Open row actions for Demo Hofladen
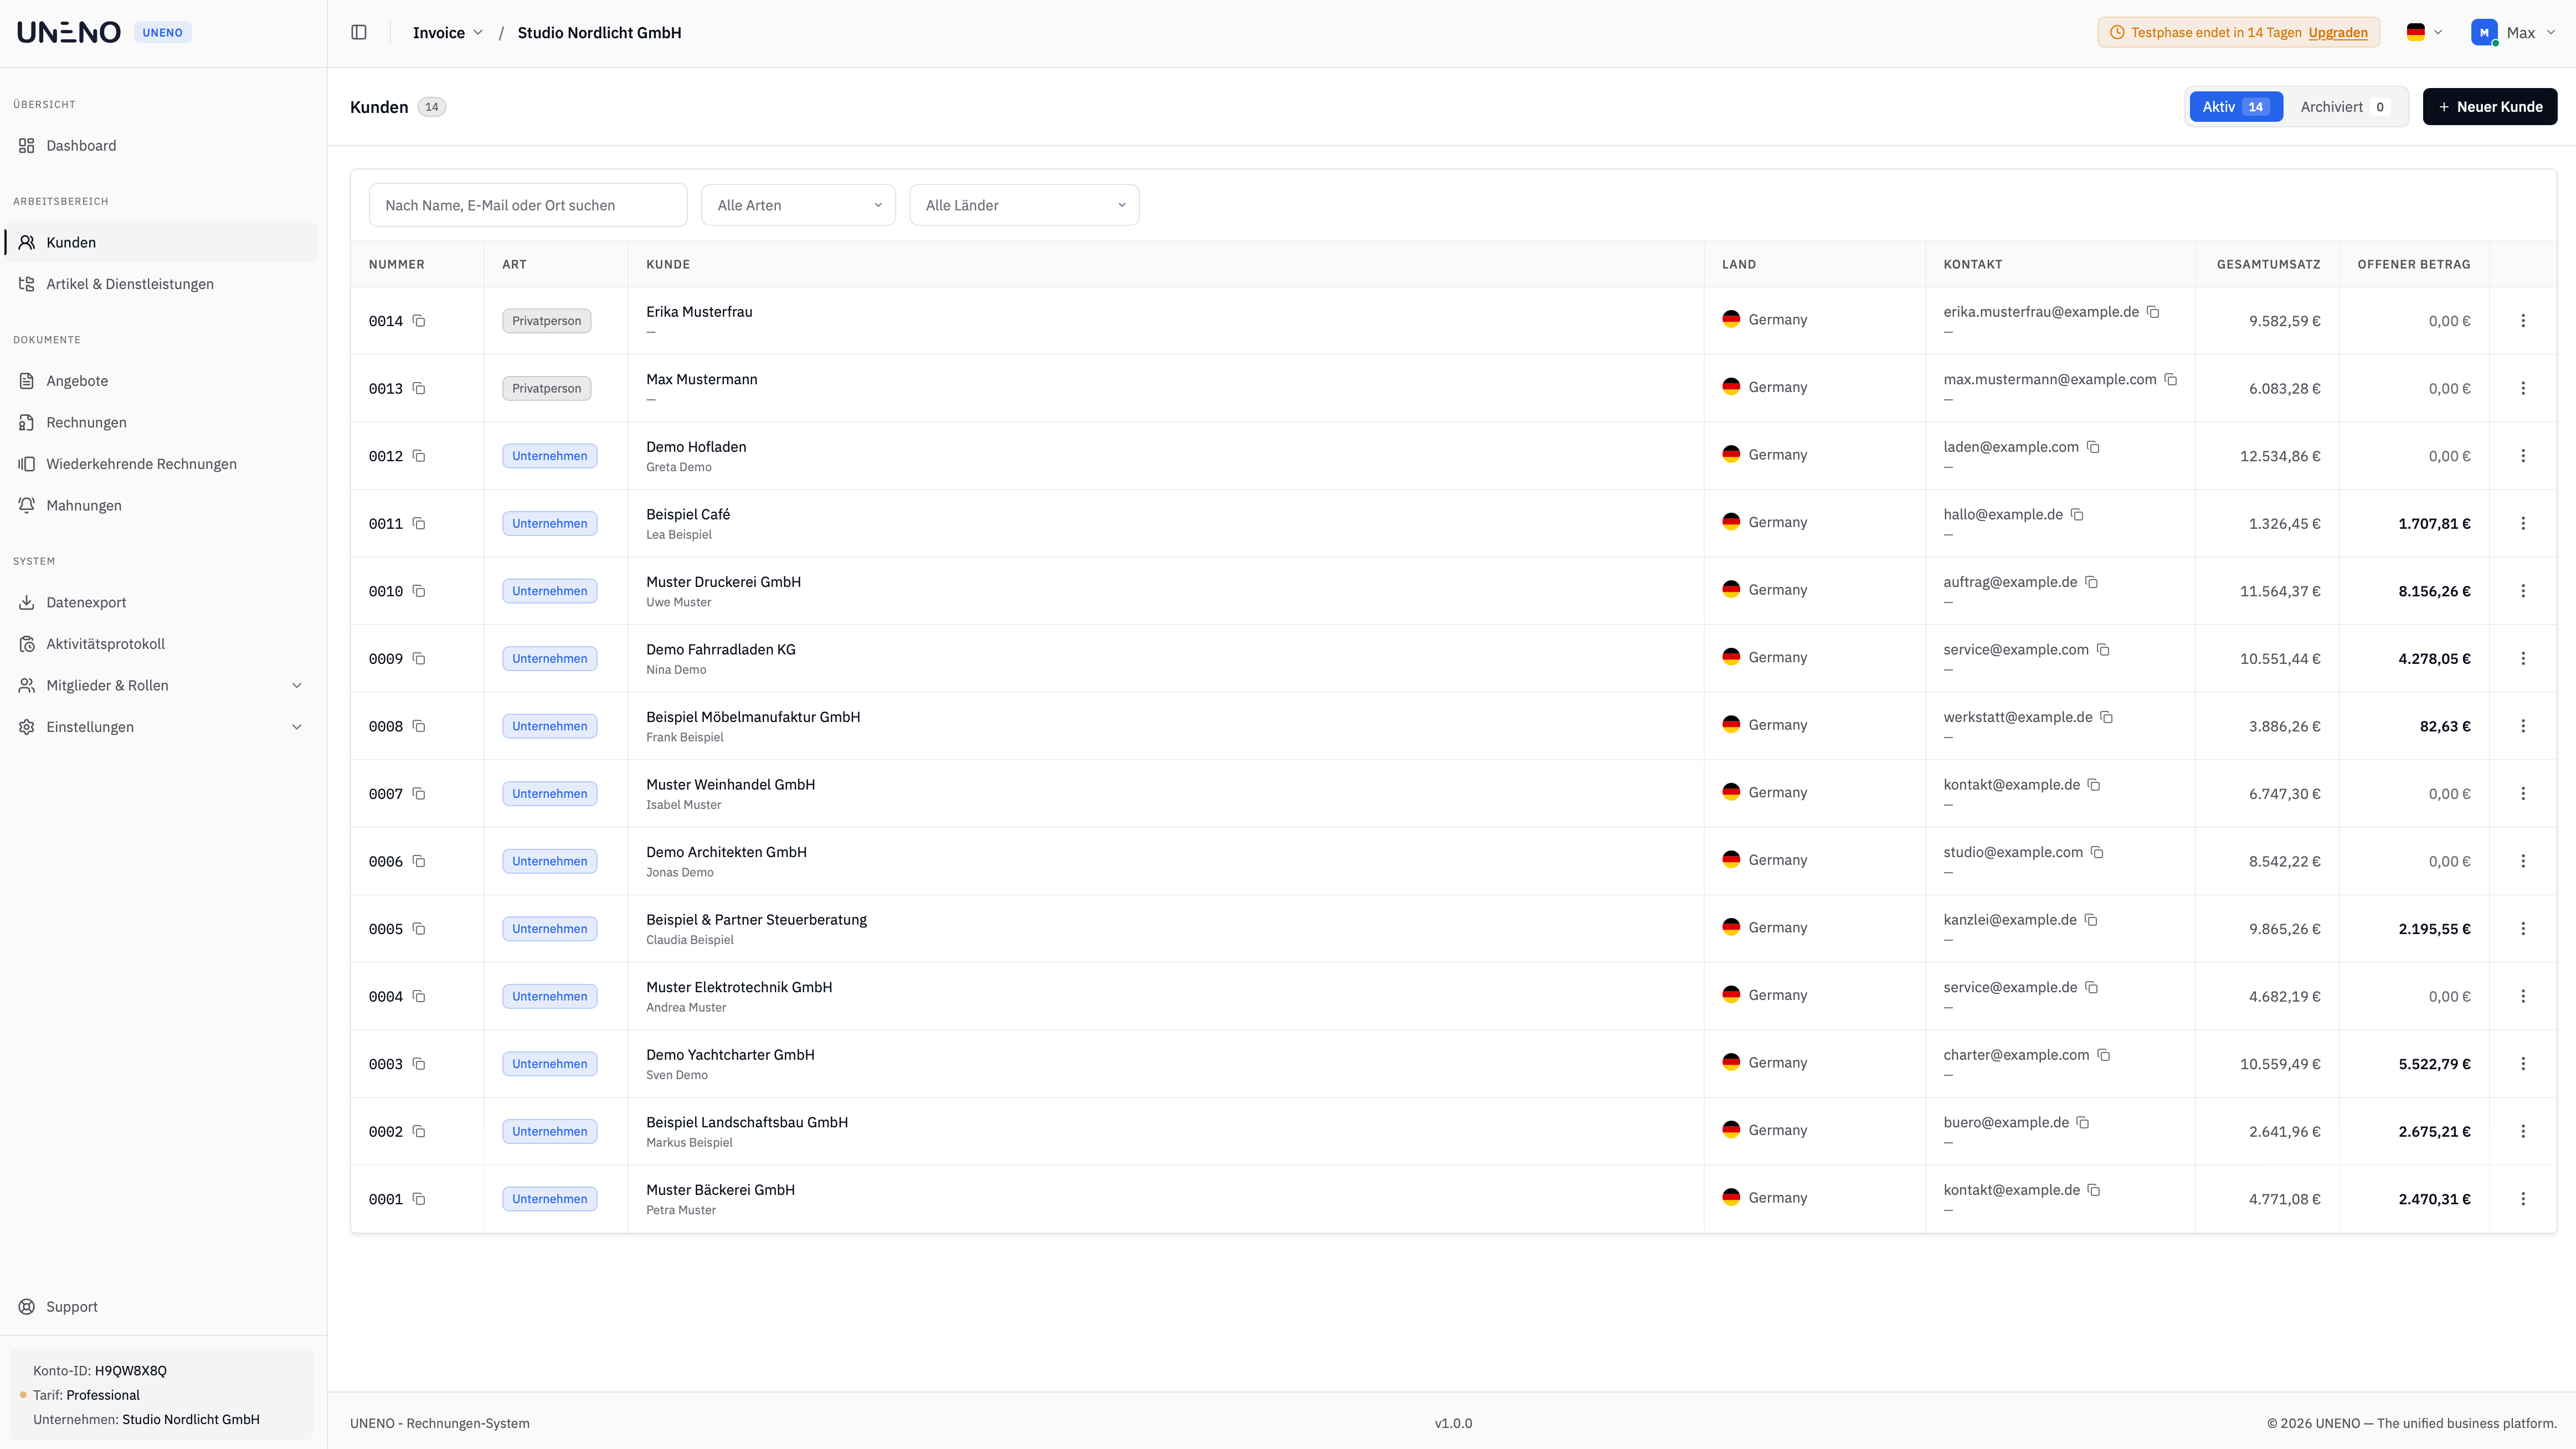The image size is (2576, 1449). (2523, 456)
